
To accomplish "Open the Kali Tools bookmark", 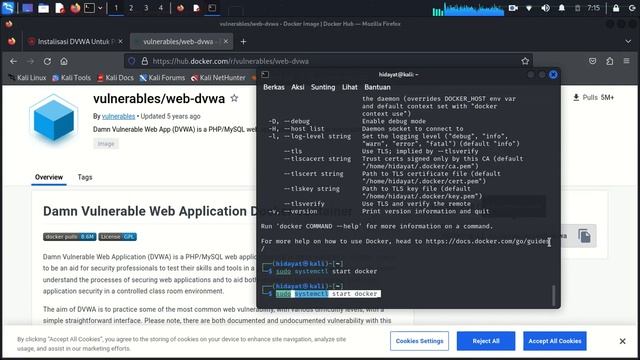I will [x=71, y=78].
